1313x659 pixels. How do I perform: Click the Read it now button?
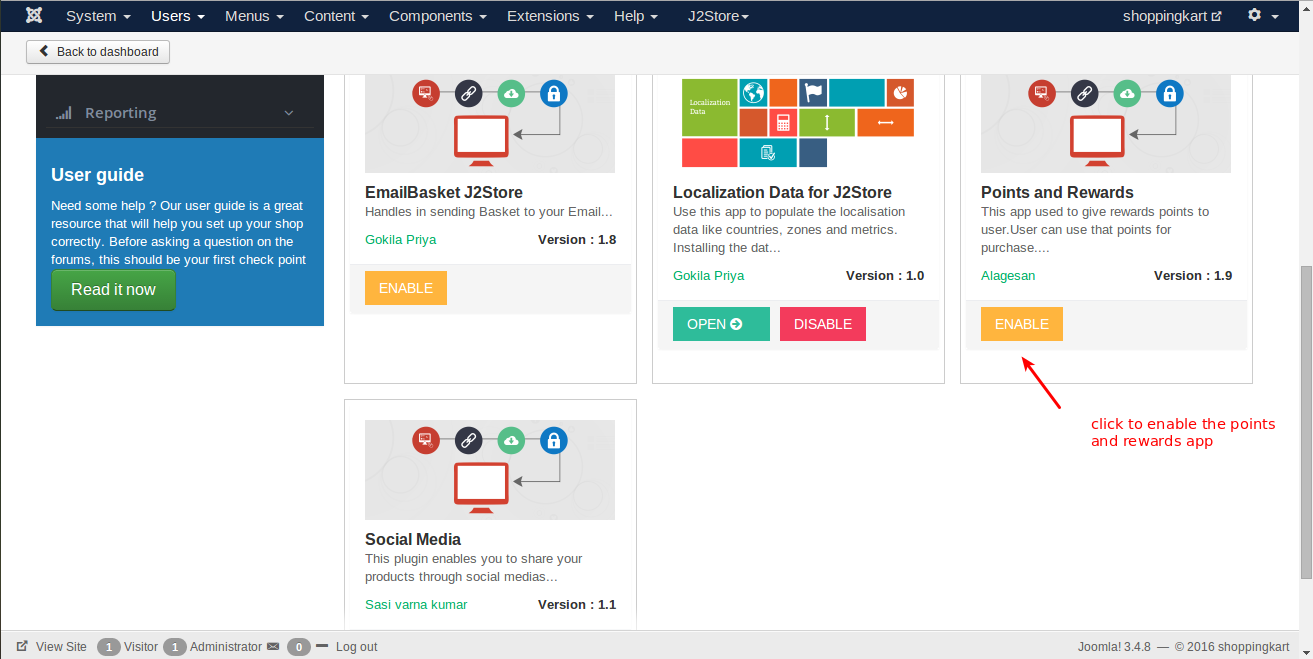pos(113,290)
